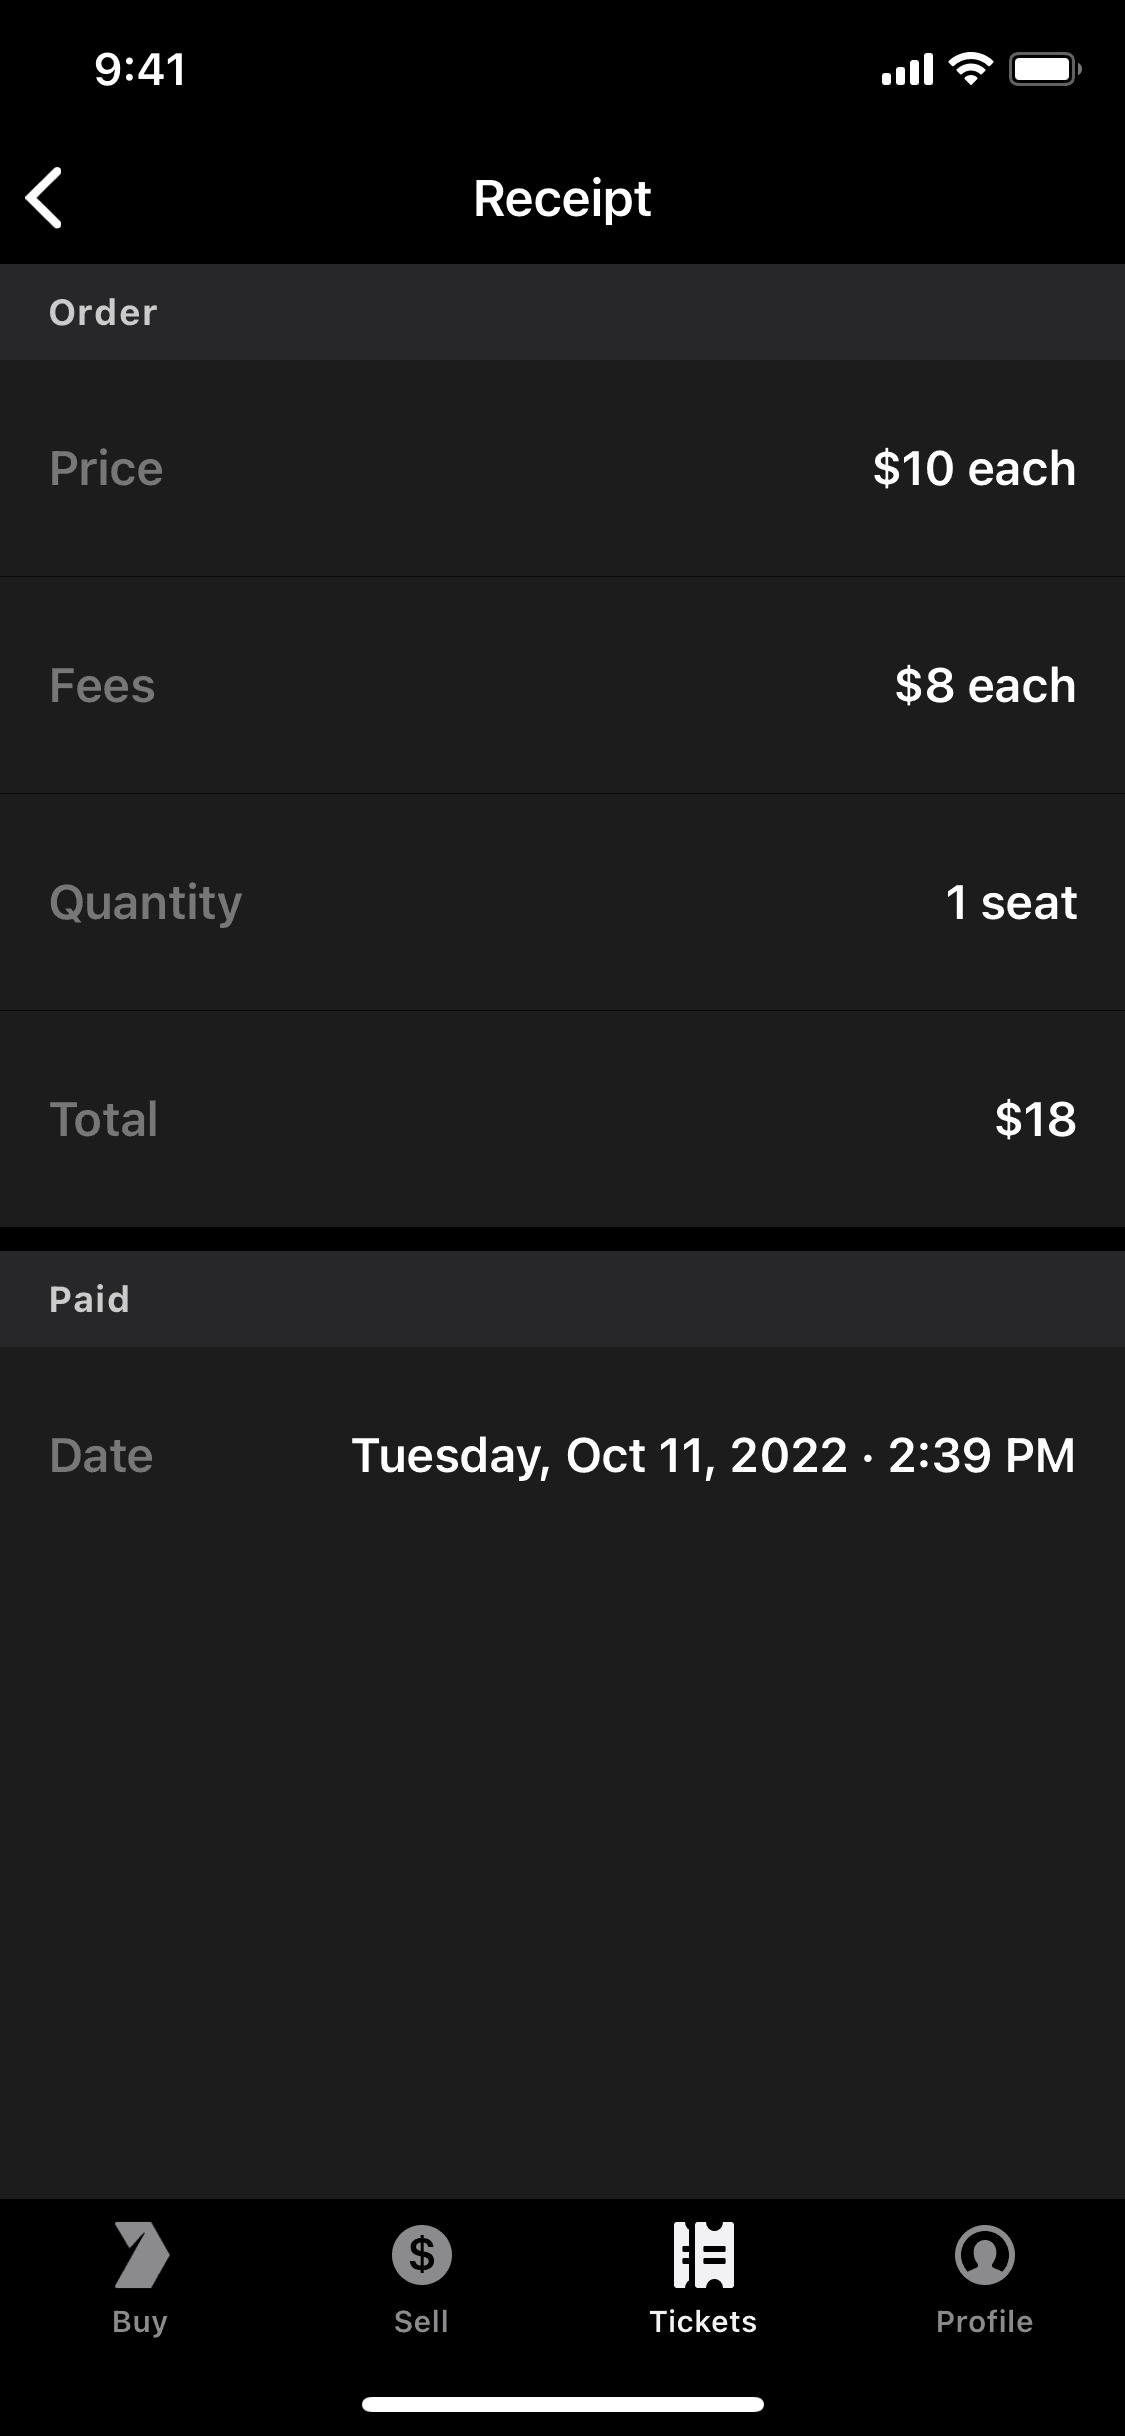Select the Price label text
Screen dimensions: 1125x2436
(106, 469)
